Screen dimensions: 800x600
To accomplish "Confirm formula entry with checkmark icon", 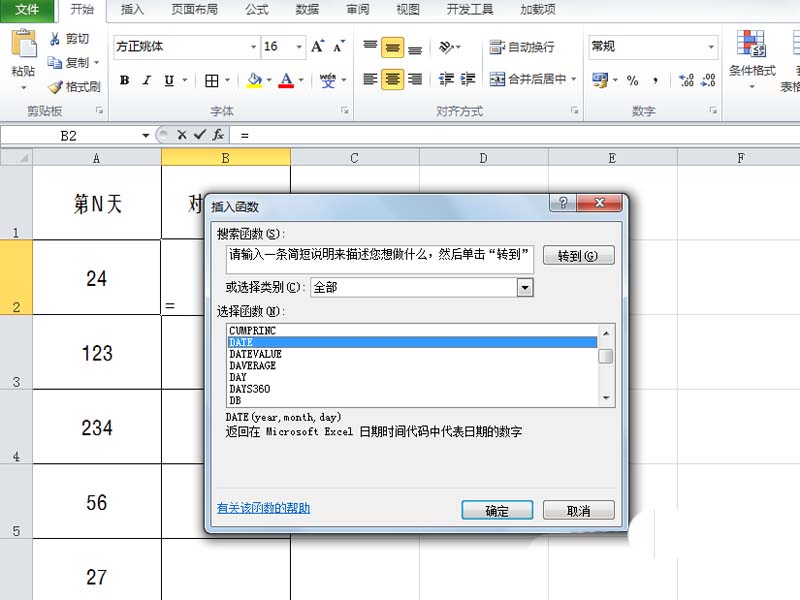I will coord(199,135).
